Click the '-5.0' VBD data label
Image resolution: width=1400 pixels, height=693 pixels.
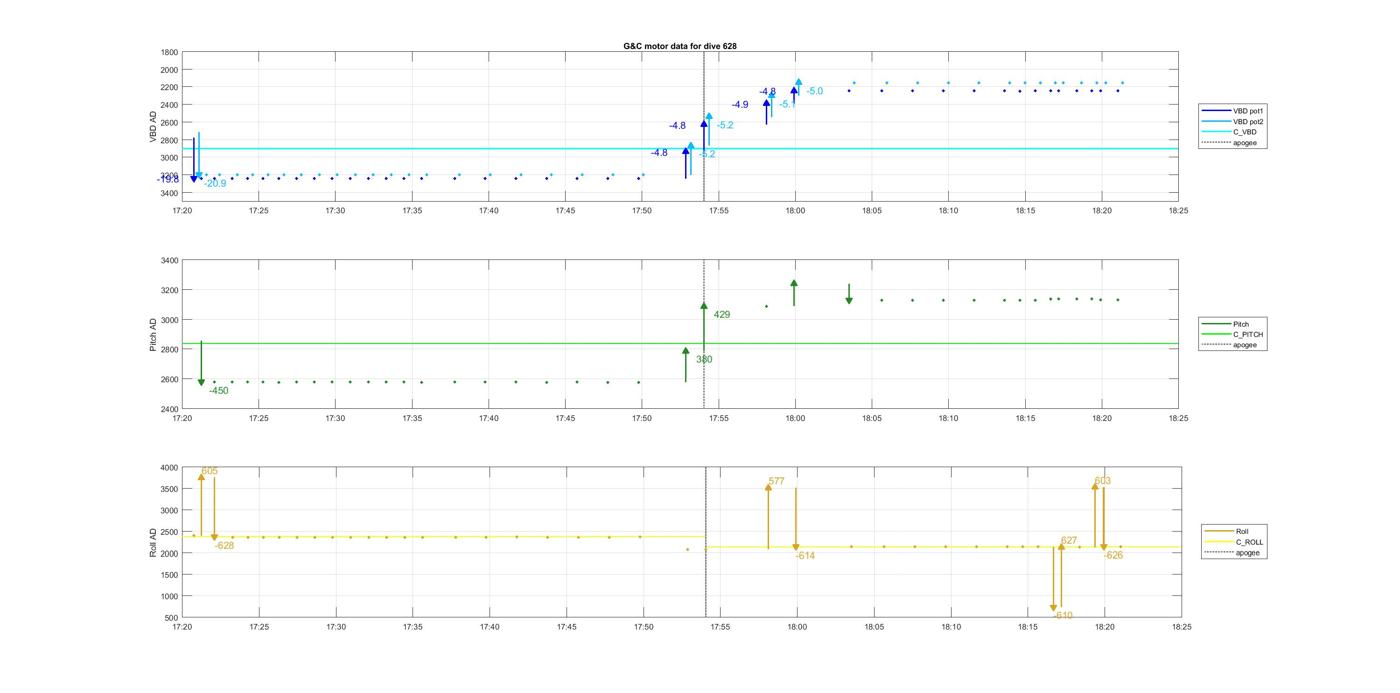814,91
